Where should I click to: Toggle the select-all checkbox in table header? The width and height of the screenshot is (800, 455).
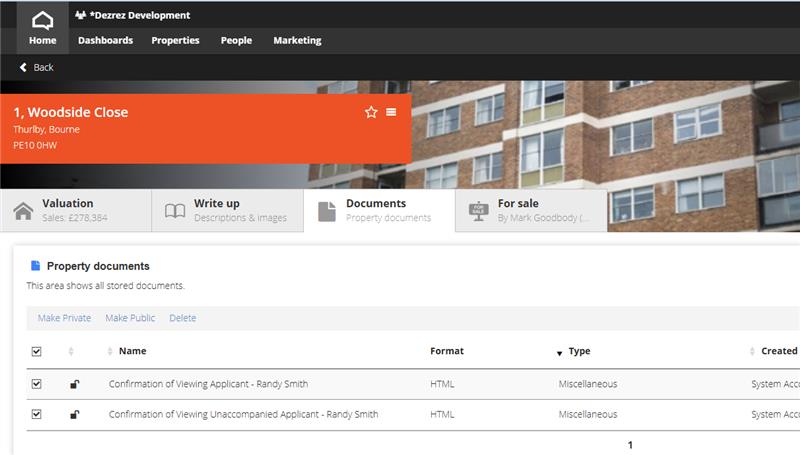37,351
